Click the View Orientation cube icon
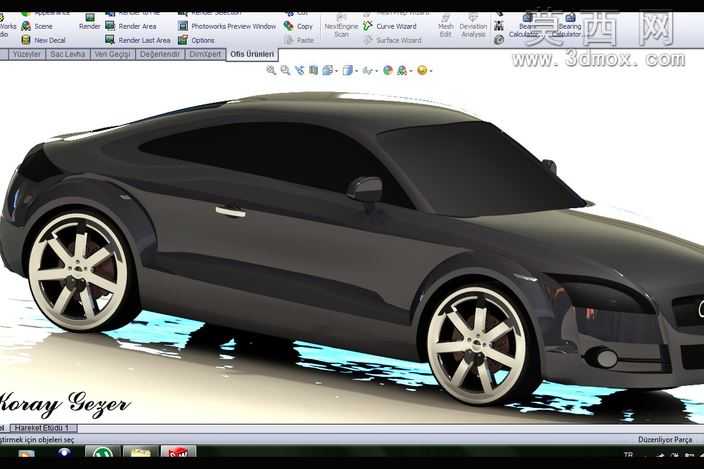The image size is (704, 469). click(328, 70)
